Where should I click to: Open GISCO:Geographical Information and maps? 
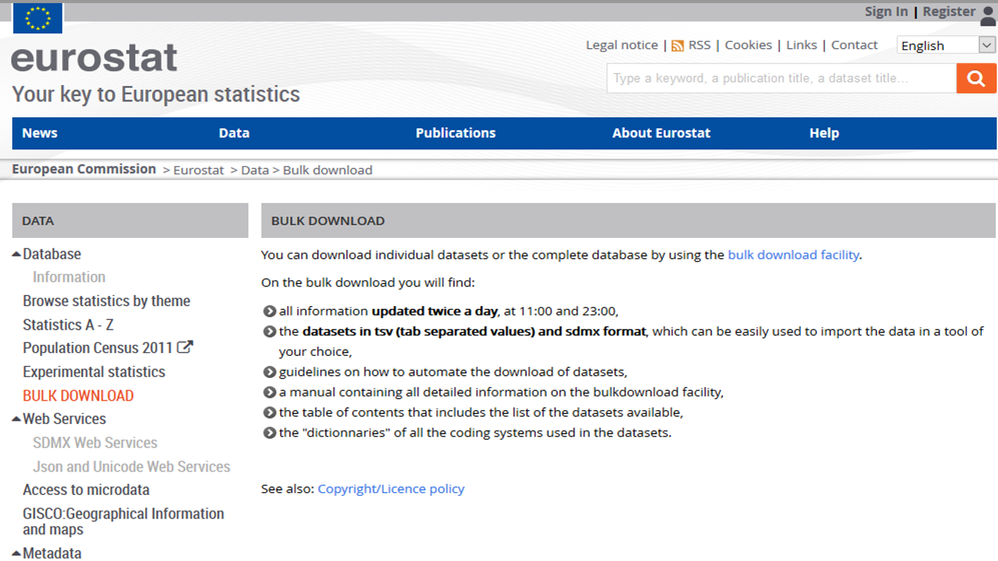[x=123, y=522]
